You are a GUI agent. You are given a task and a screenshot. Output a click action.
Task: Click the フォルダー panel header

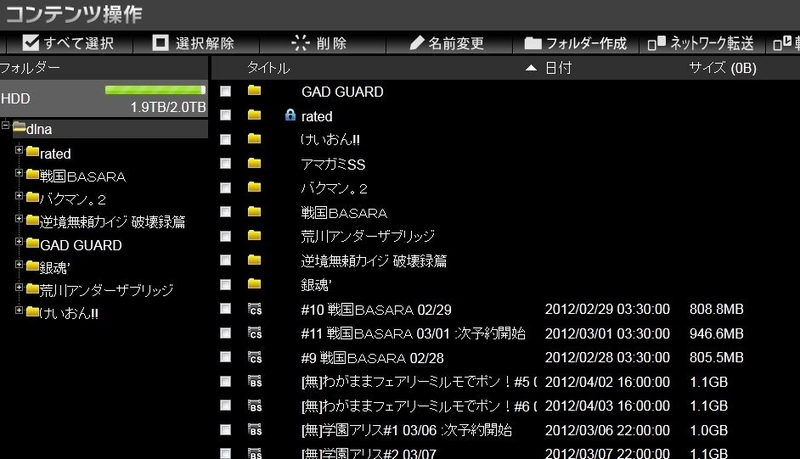pyautogui.click(x=104, y=67)
